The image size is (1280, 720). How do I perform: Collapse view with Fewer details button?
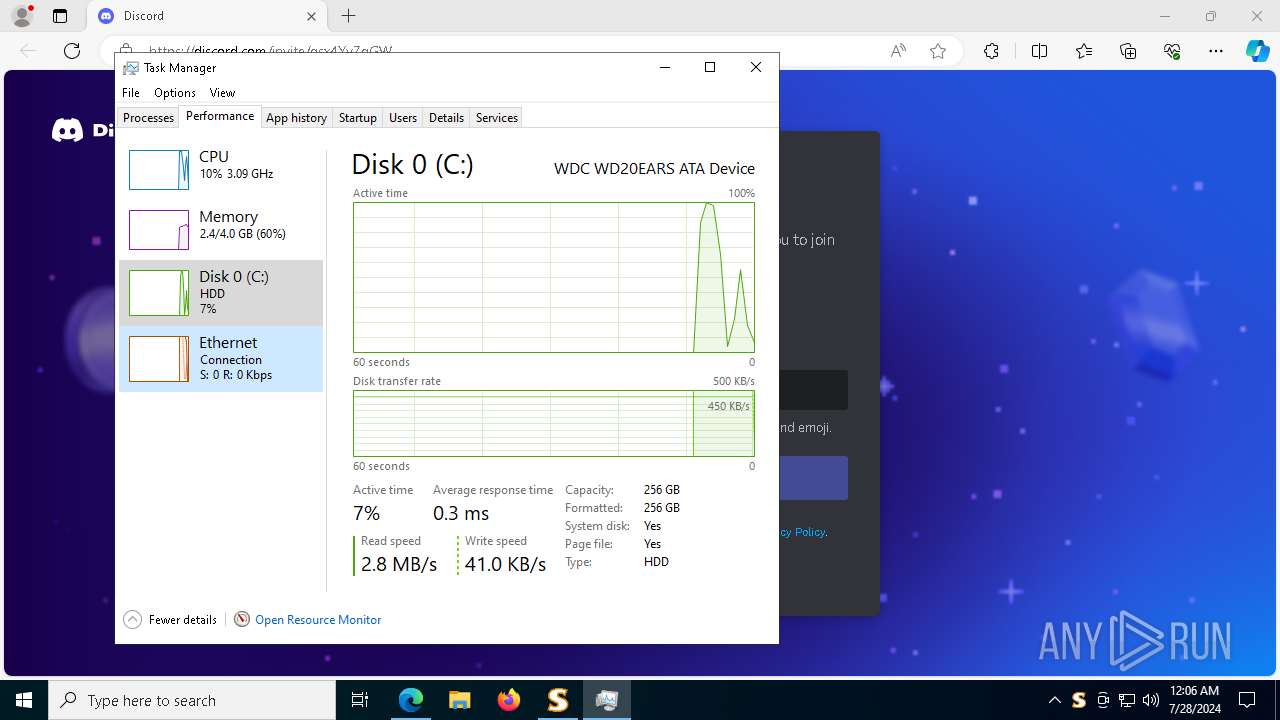[170, 620]
